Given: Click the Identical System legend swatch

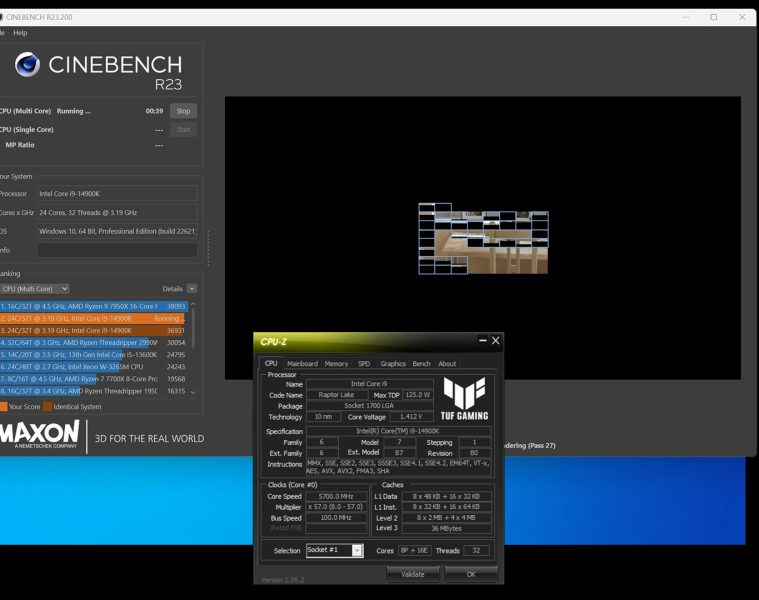Looking at the screenshot, I should click(x=47, y=407).
